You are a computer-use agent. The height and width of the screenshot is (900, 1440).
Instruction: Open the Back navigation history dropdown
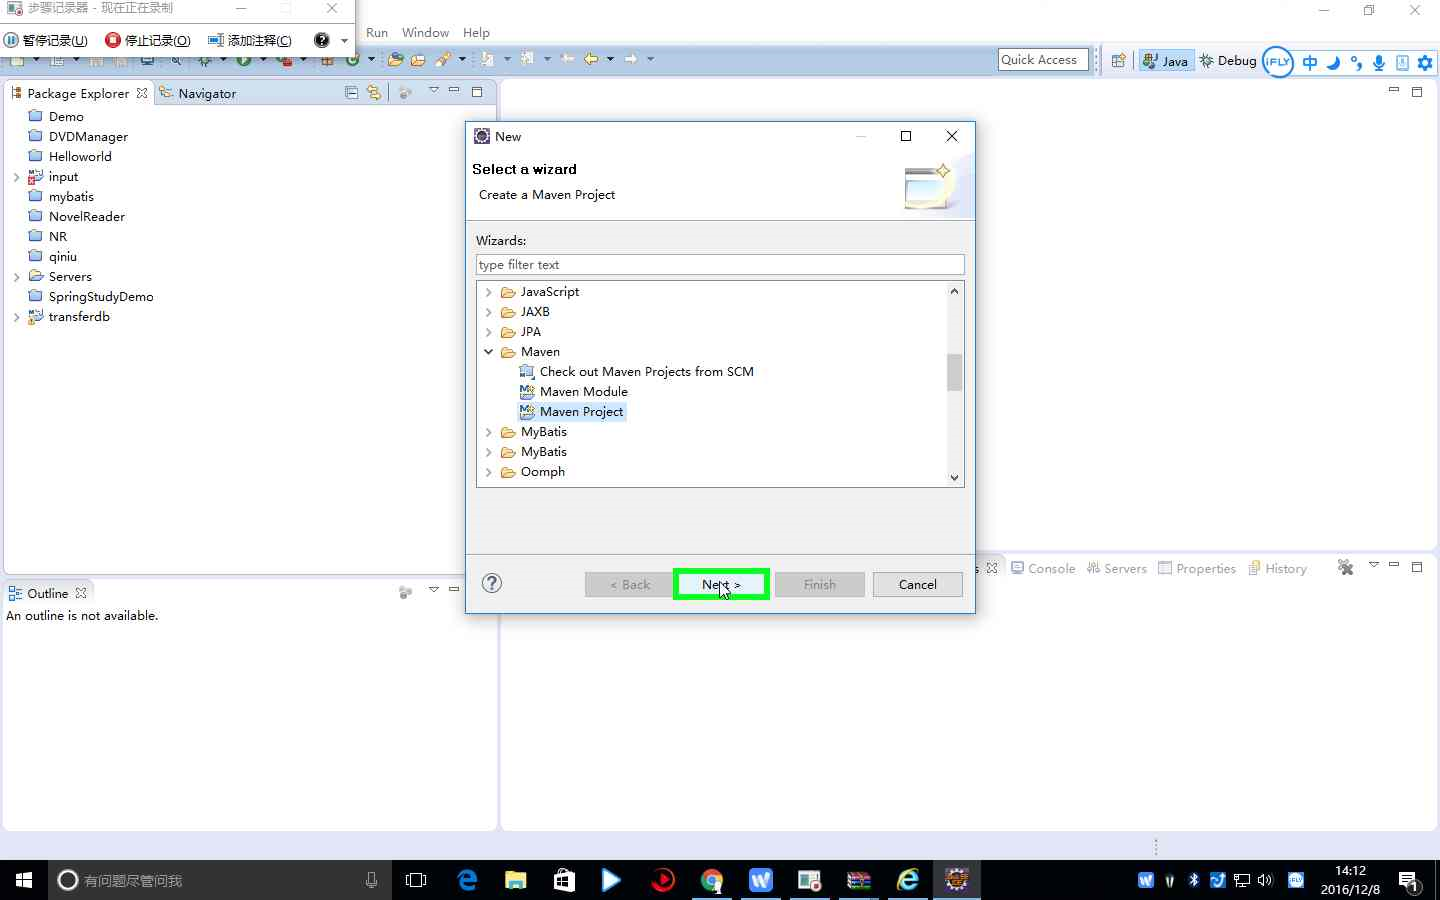(610, 59)
